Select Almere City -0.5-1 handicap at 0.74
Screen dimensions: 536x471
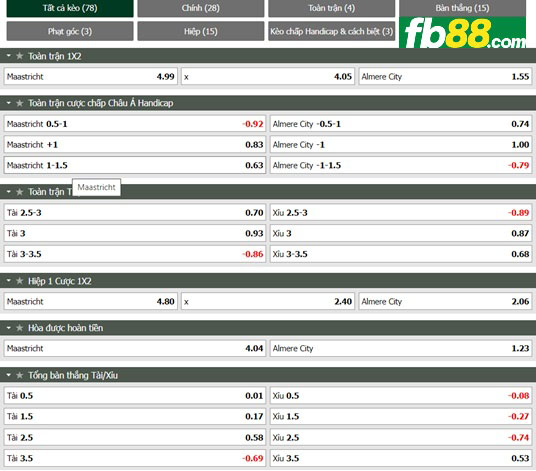401,124
